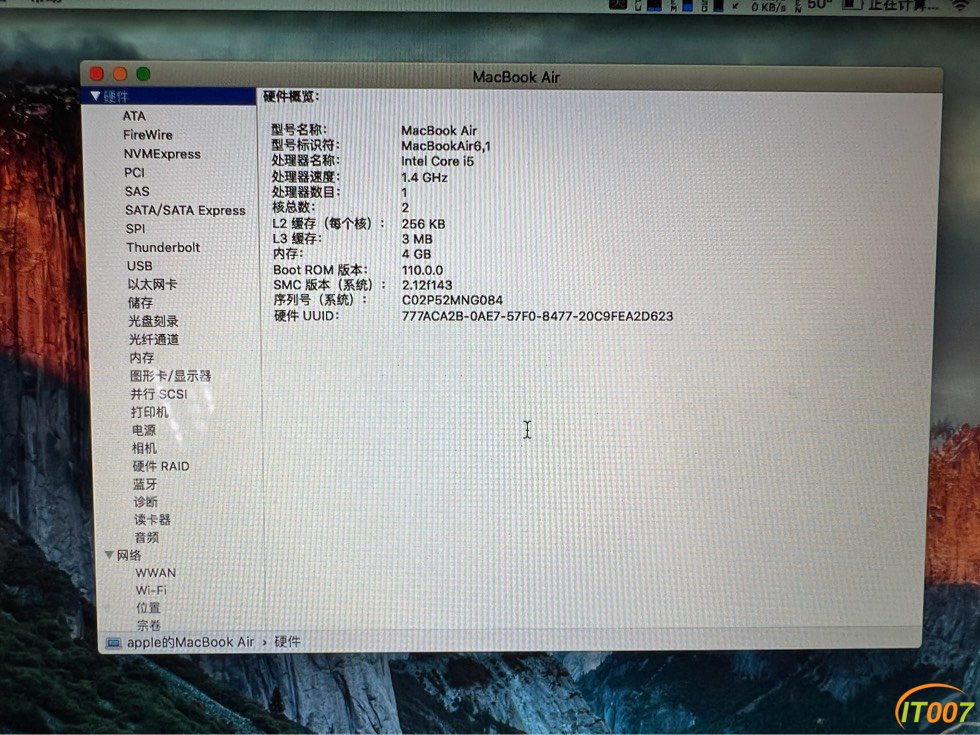The width and height of the screenshot is (980, 735).
Task: Open 储存 storage entry
Action: click(x=141, y=302)
